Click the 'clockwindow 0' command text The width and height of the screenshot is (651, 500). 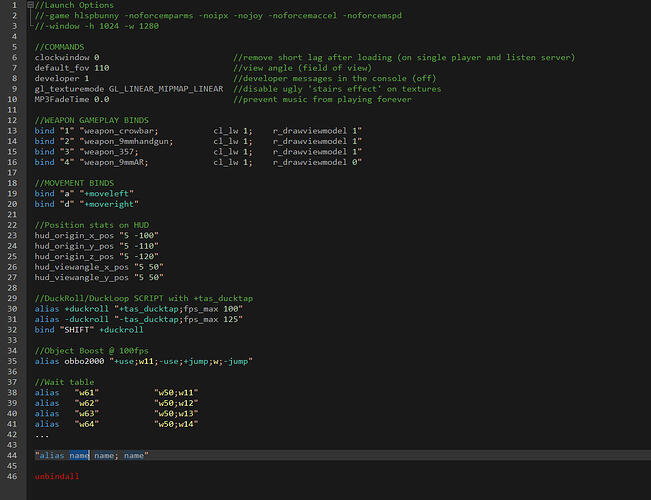(x=67, y=57)
